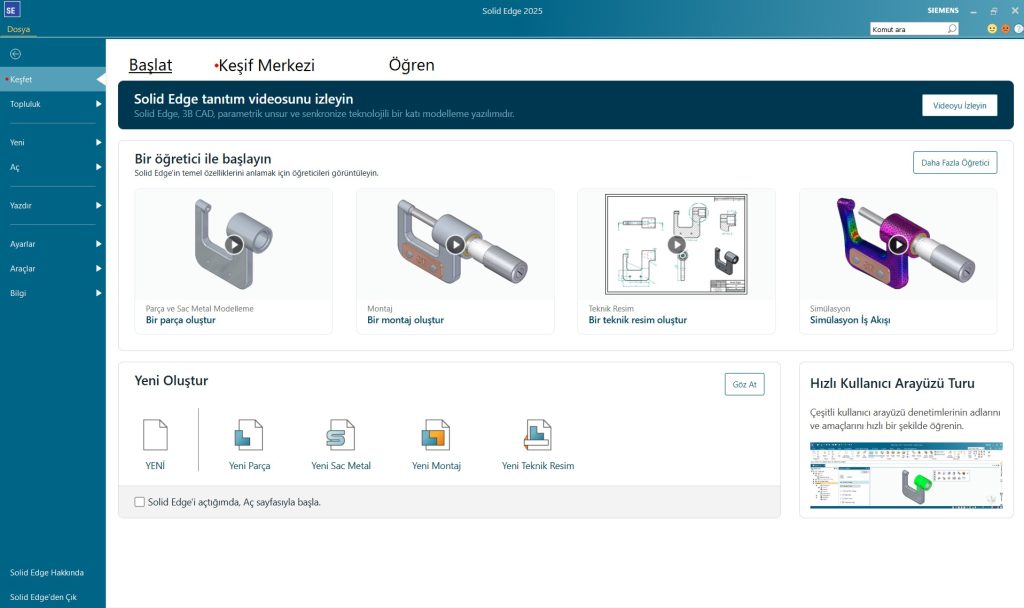Open the Hızlı Kullanıcı Arayüzü Turu thumbnail
This screenshot has width=1024, height=608.
[905, 477]
